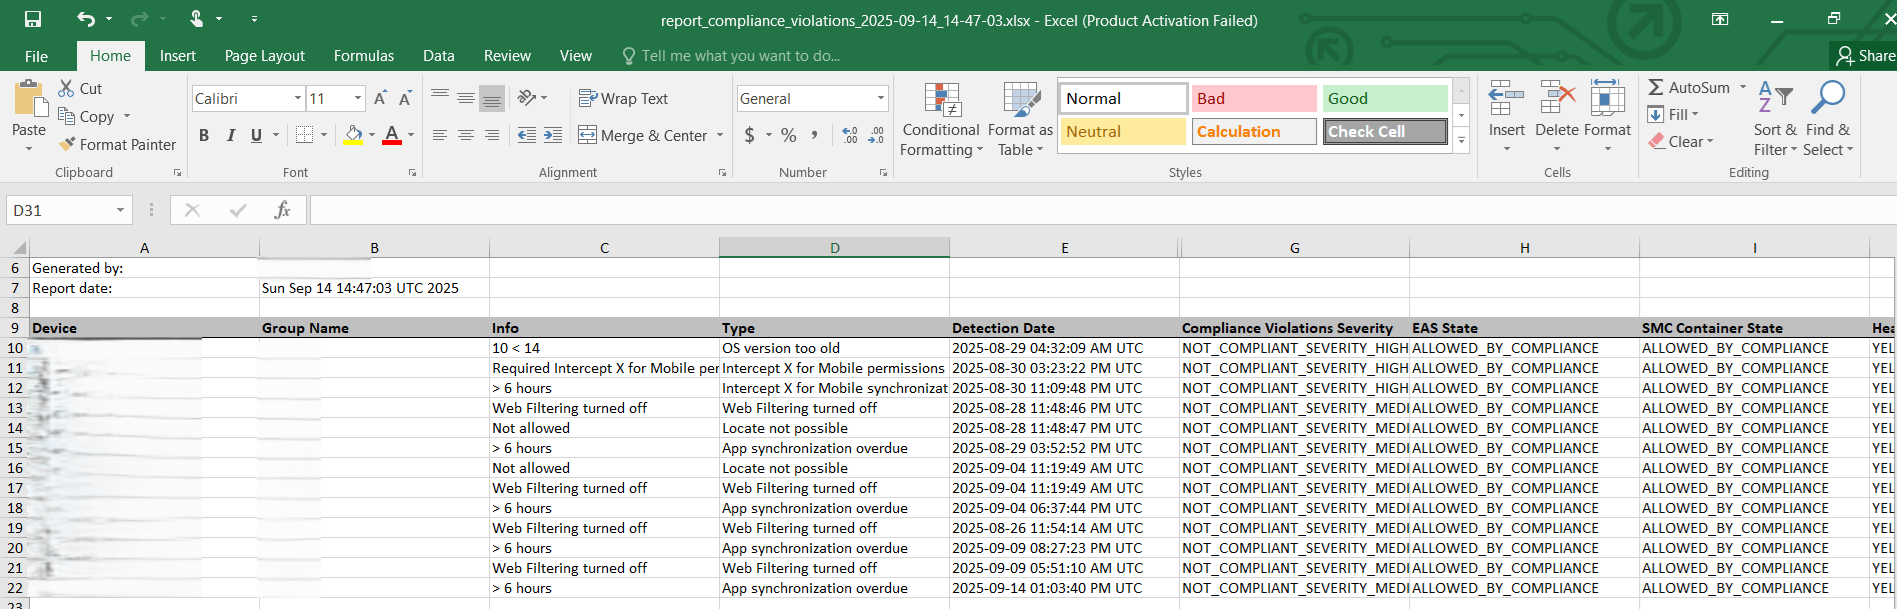Apply red font color A
This screenshot has height=609, width=1897.
[392, 135]
